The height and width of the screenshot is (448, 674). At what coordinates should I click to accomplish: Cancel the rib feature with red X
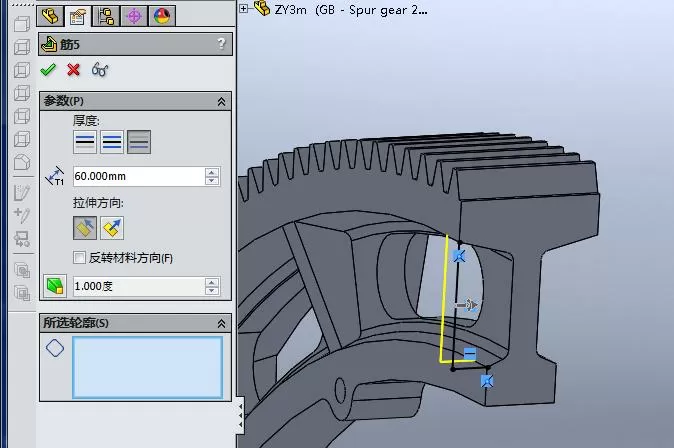click(74, 70)
